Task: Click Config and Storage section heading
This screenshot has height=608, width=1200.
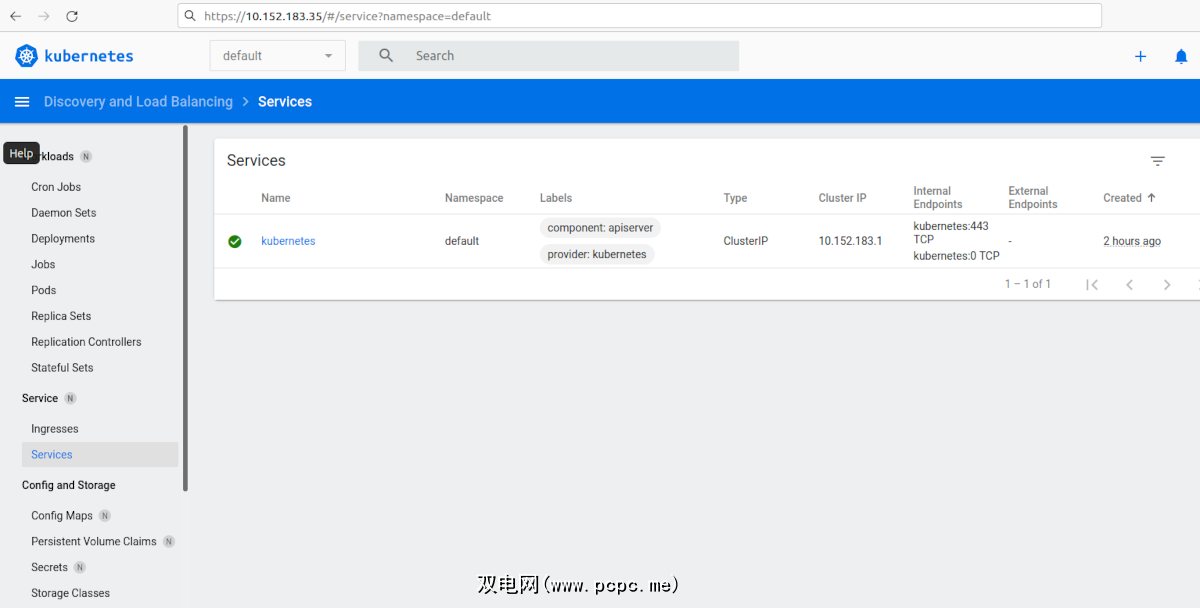Action: (69, 485)
